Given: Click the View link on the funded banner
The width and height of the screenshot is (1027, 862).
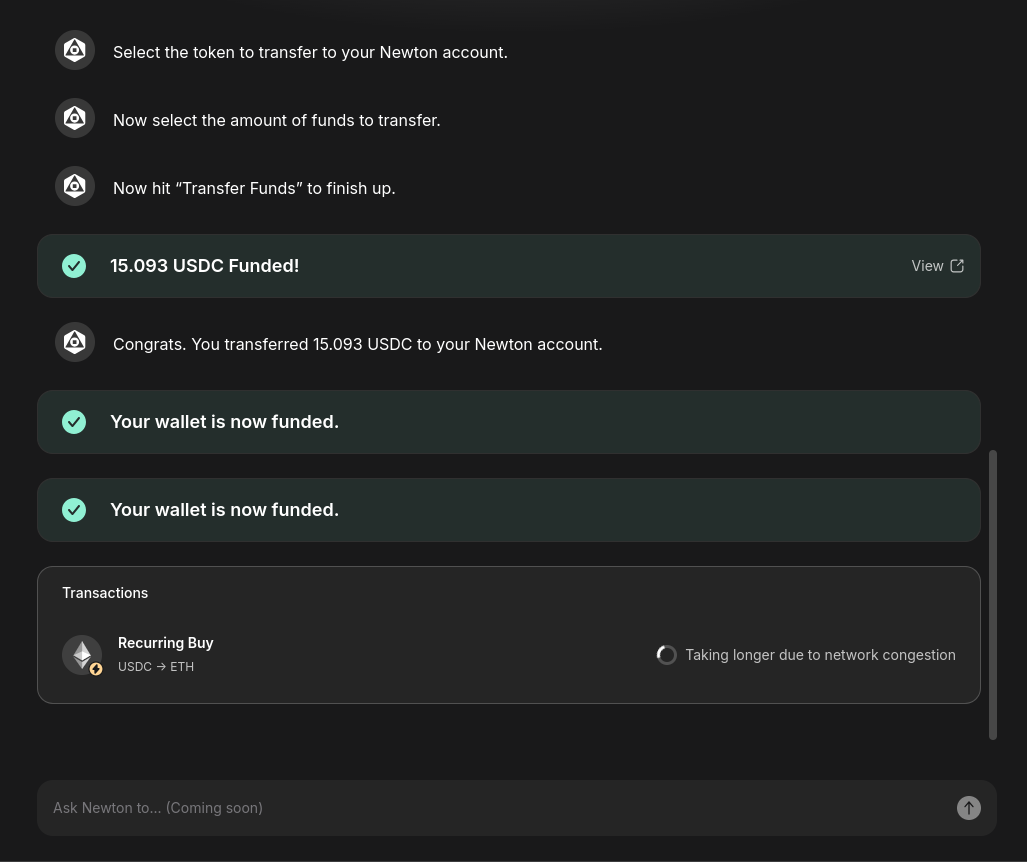Looking at the screenshot, I should point(927,266).
